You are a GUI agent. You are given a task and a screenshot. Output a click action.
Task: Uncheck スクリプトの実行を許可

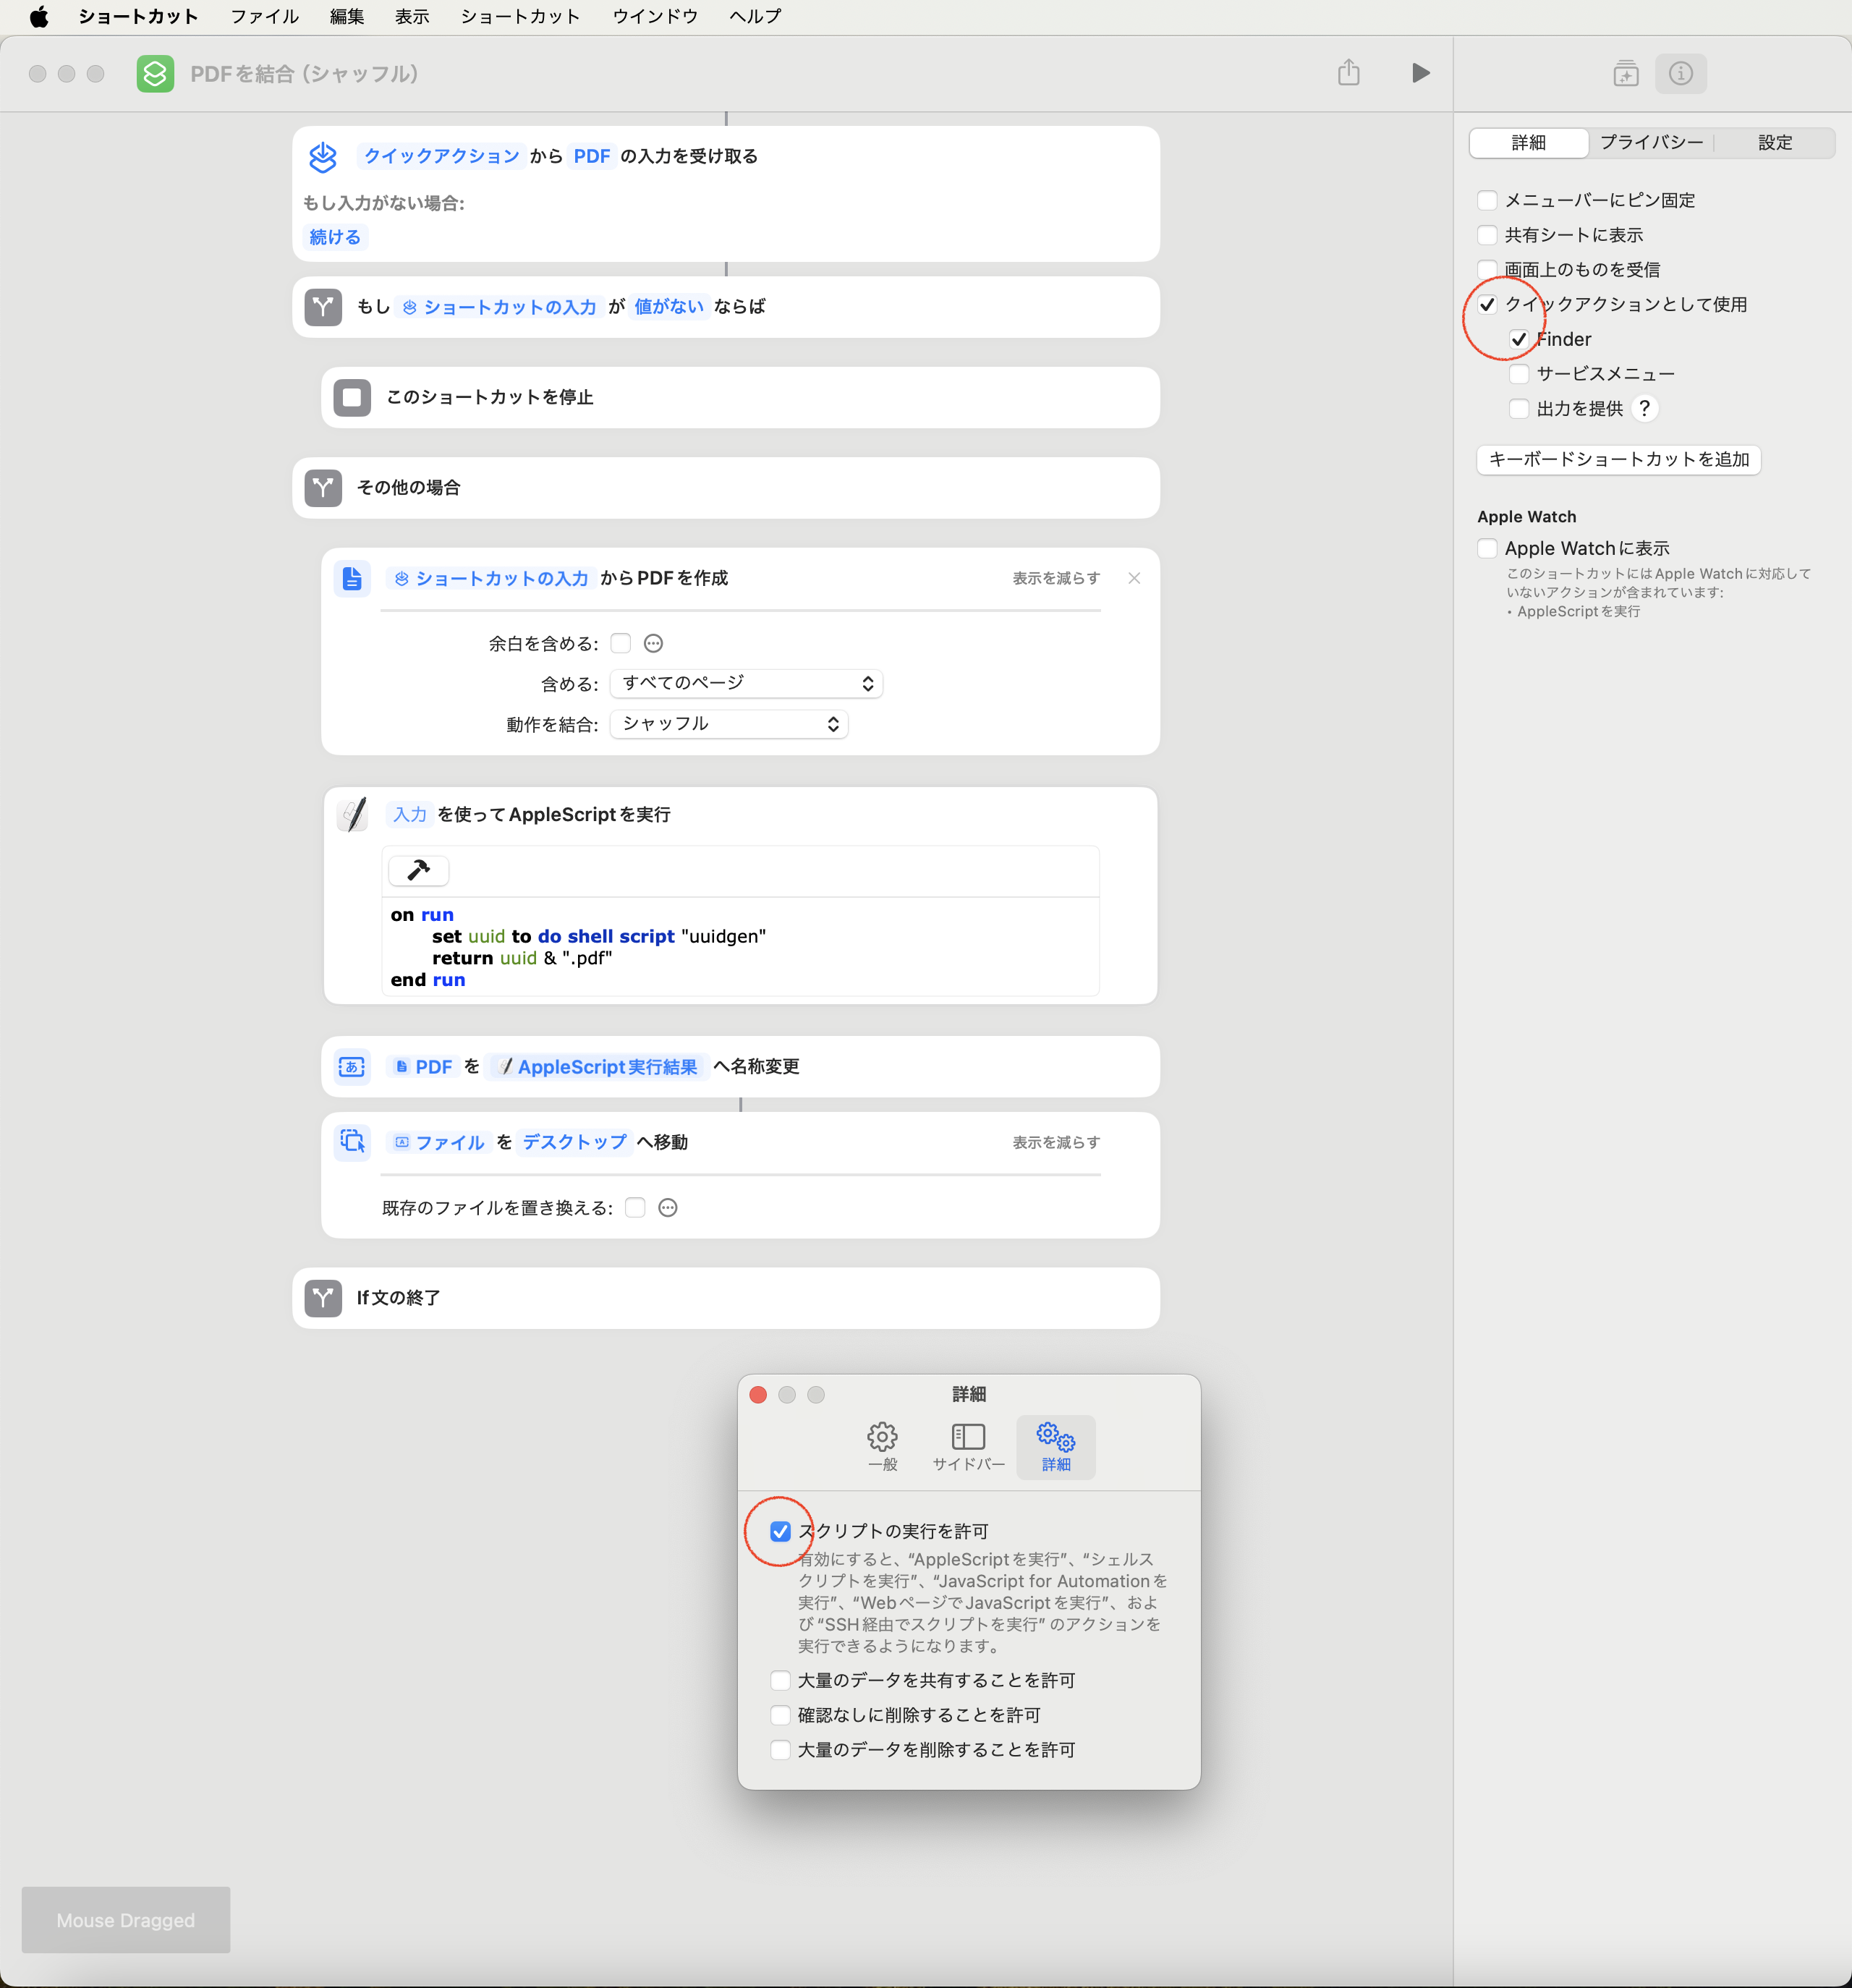[x=780, y=1531]
